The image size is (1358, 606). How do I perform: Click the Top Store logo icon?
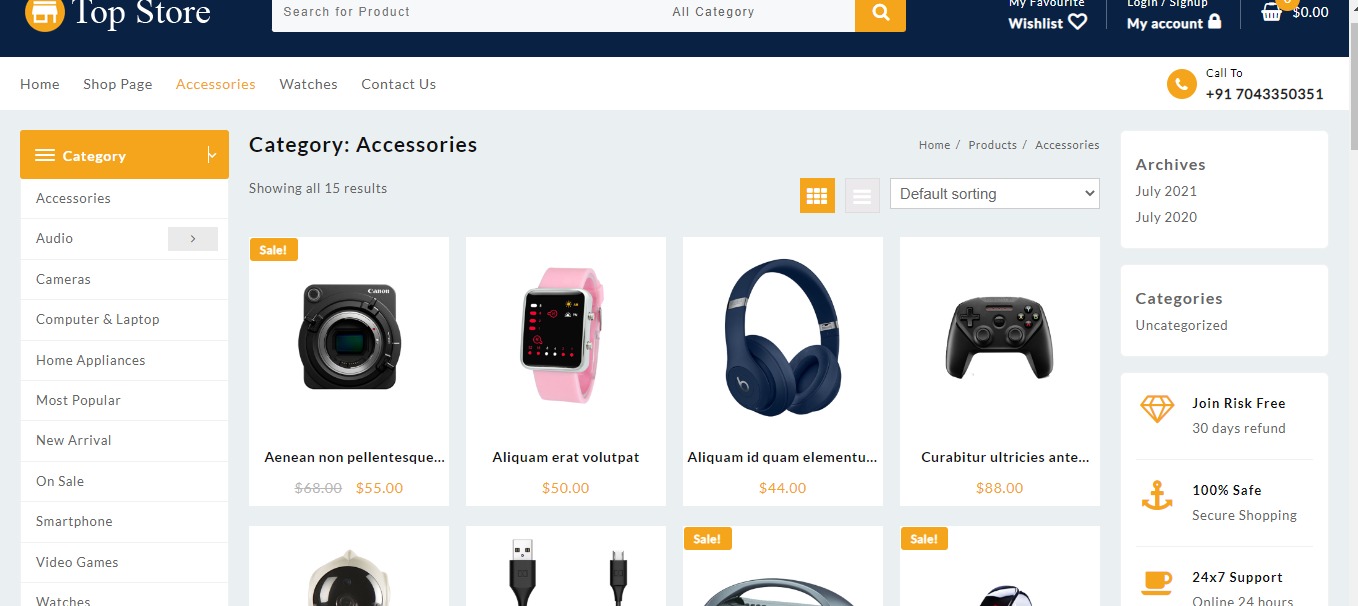coord(44,13)
